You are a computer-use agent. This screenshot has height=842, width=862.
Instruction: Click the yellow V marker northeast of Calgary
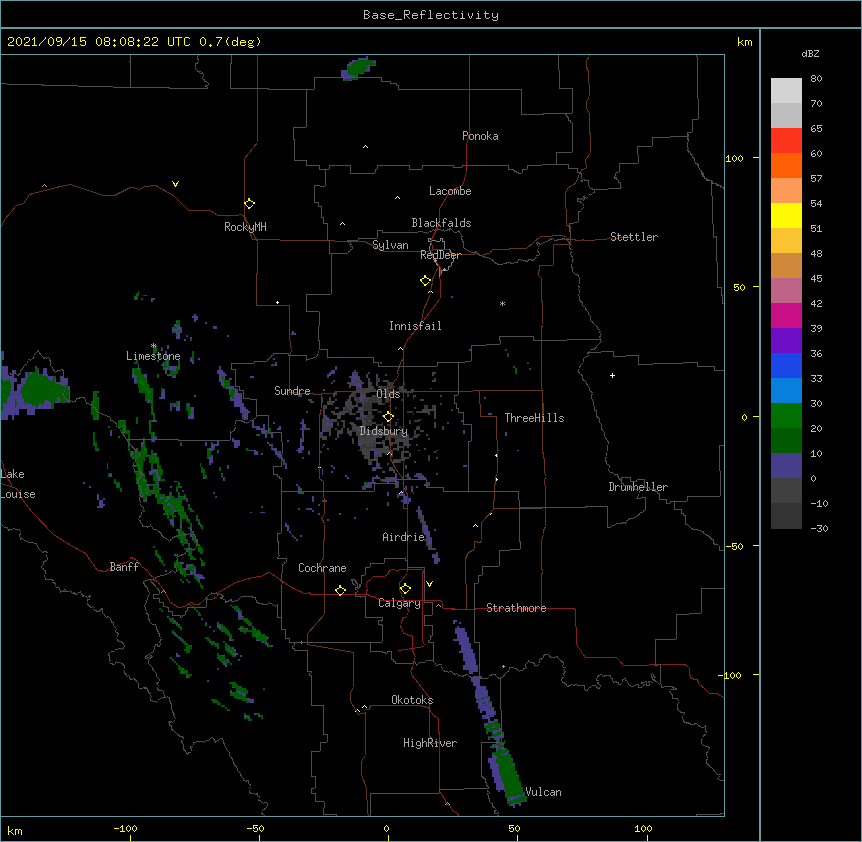429,584
